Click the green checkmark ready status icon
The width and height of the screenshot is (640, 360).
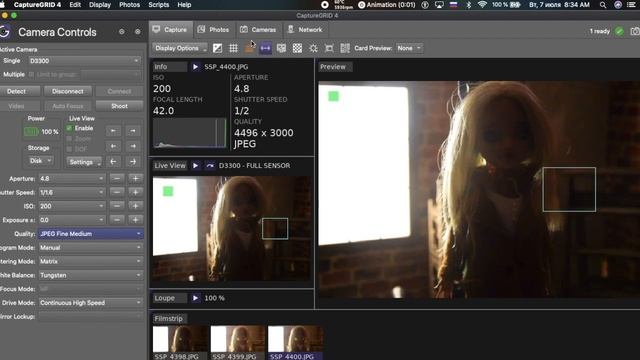coord(620,31)
